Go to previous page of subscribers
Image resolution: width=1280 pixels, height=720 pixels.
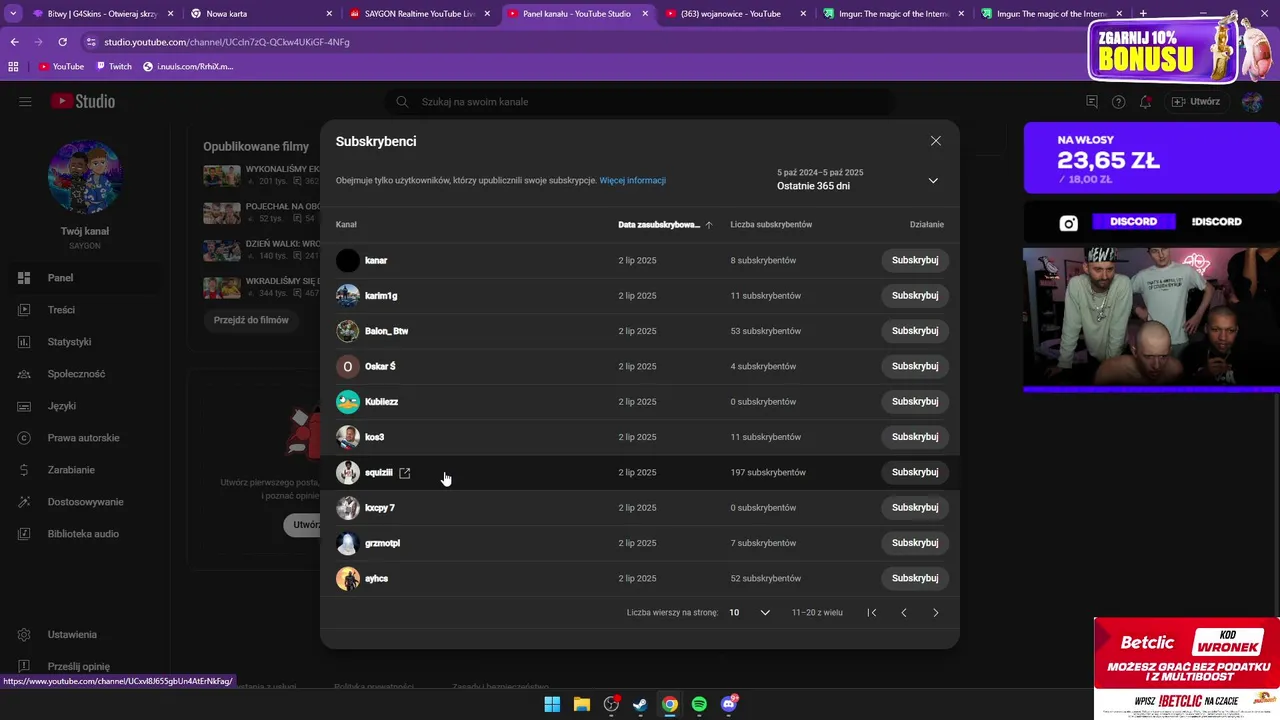pyautogui.click(x=904, y=612)
